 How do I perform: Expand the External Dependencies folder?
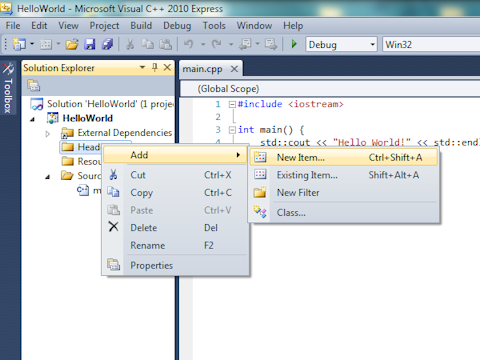coord(47,134)
